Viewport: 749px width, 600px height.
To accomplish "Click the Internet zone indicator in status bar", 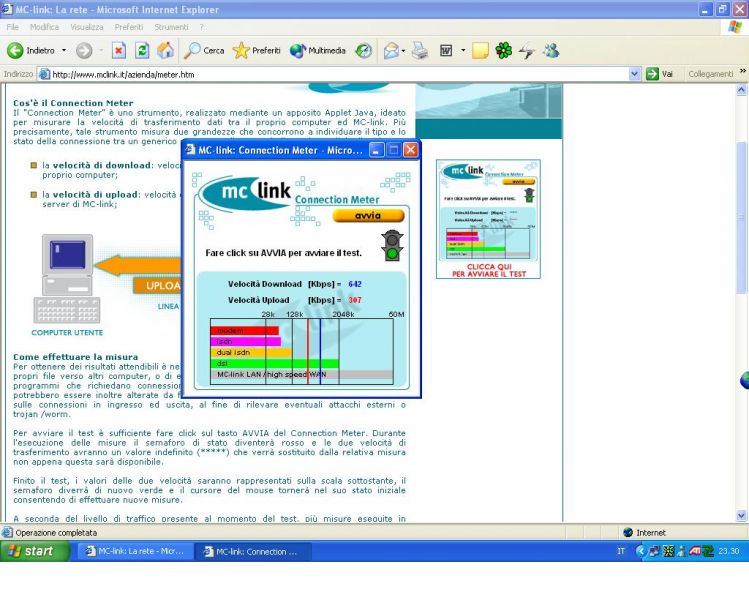I will [644, 533].
